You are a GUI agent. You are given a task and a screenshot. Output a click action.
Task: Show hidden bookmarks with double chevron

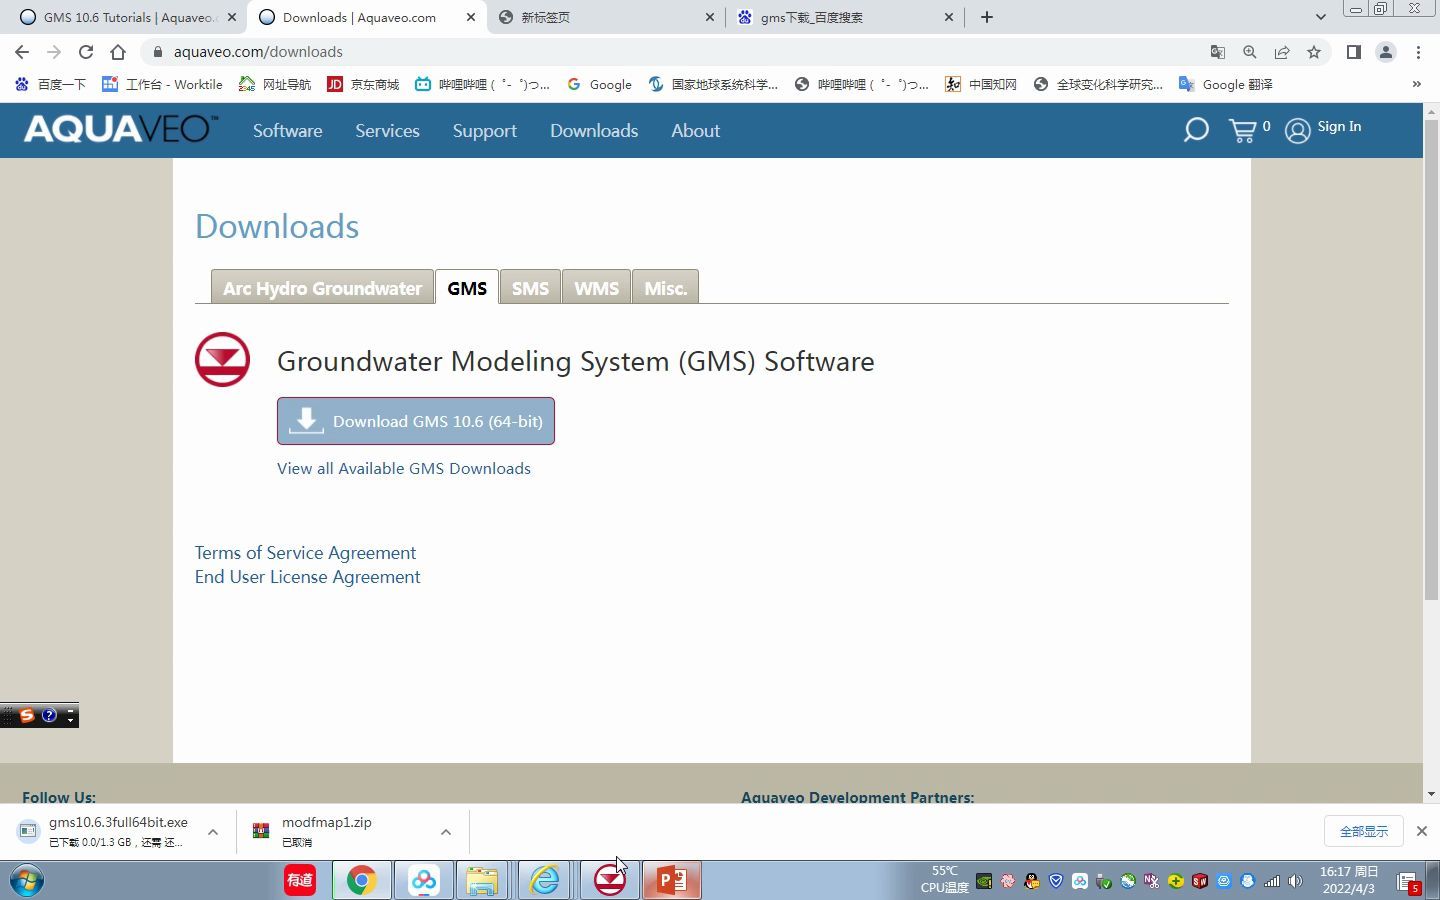[1416, 84]
